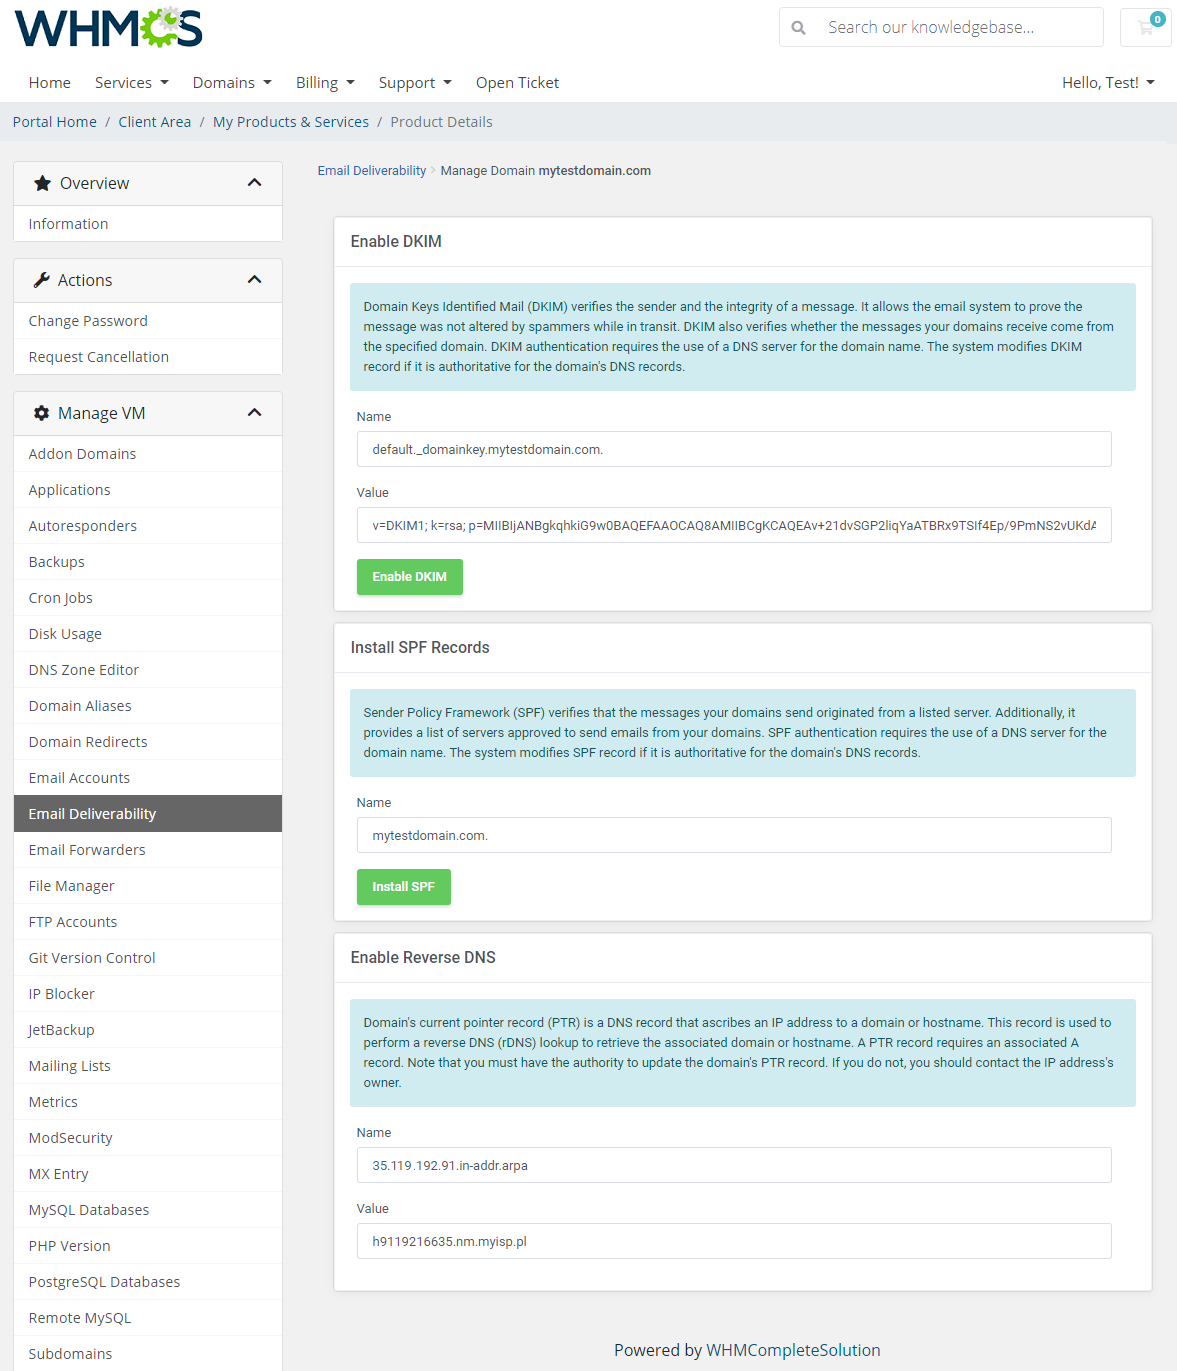Select Home in the navigation menu
1177x1371 pixels.
click(49, 82)
